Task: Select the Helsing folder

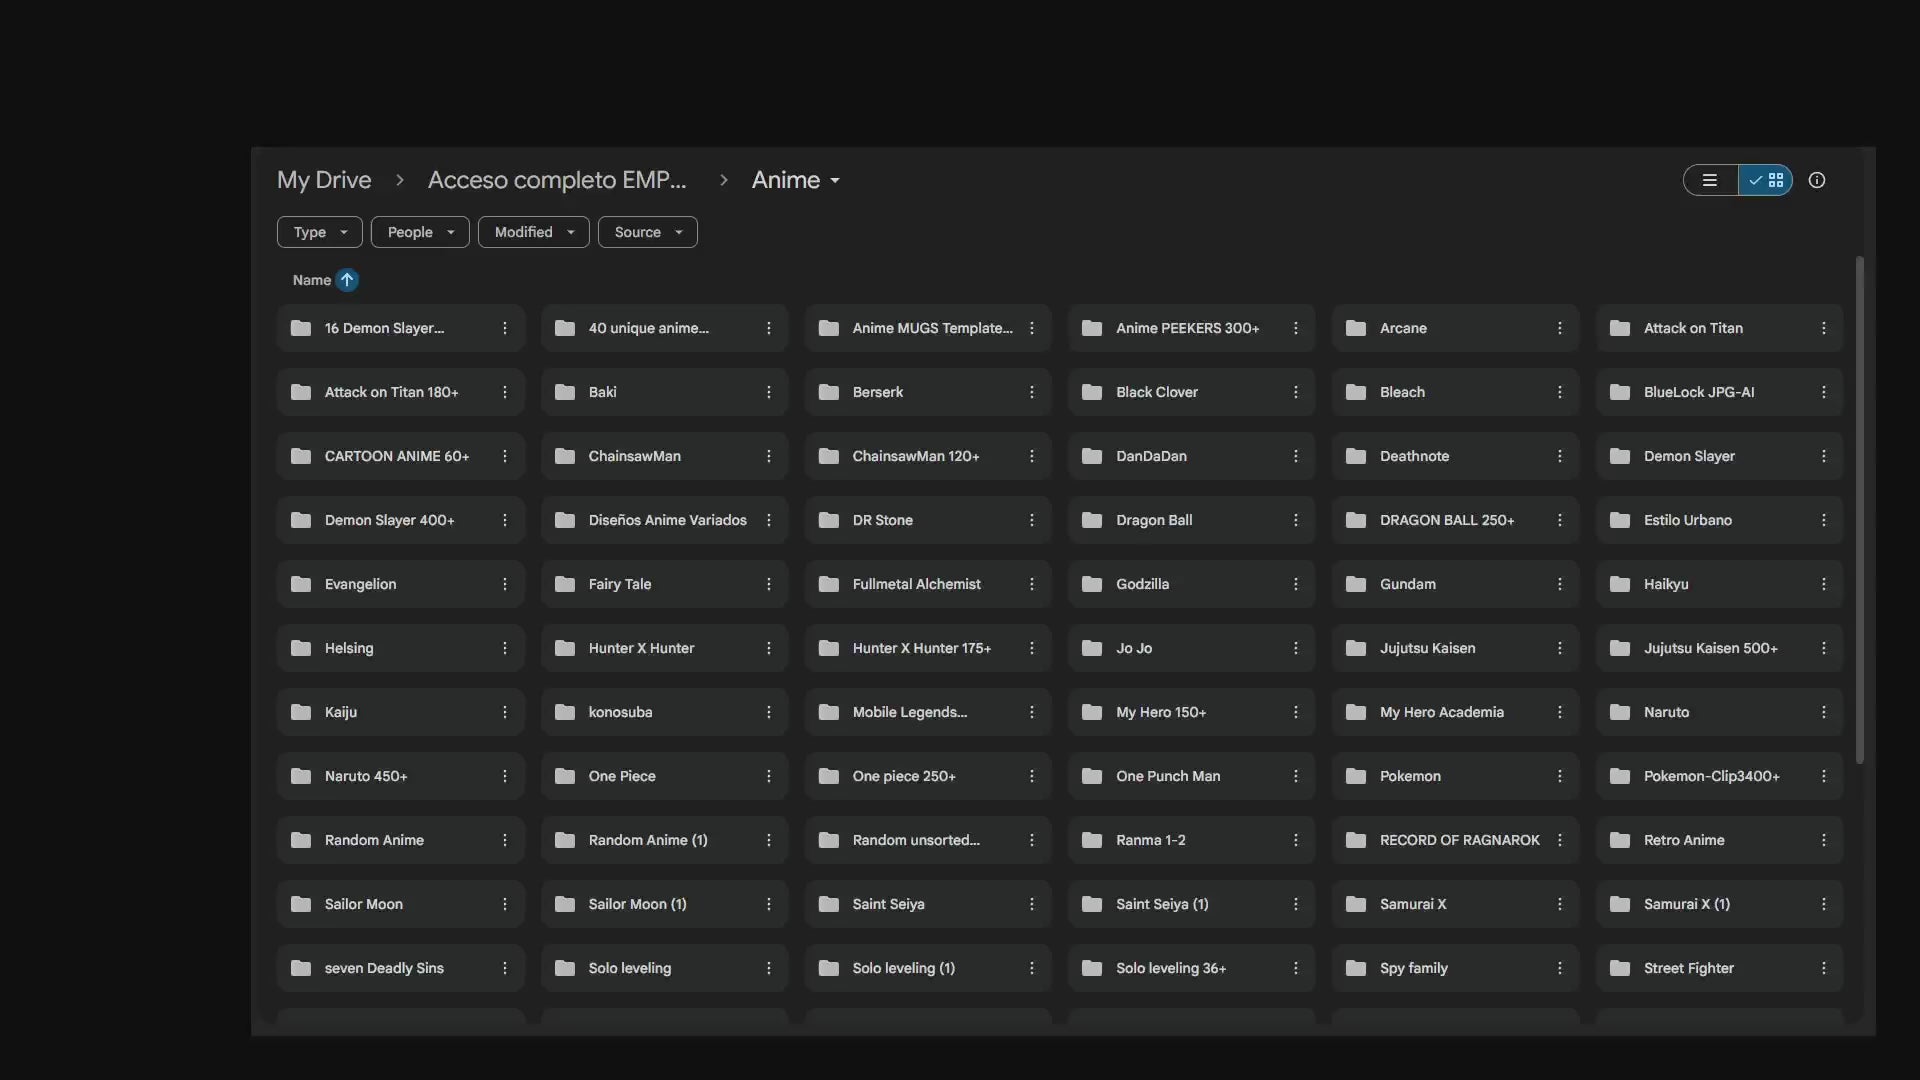Action: pos(400,648)
